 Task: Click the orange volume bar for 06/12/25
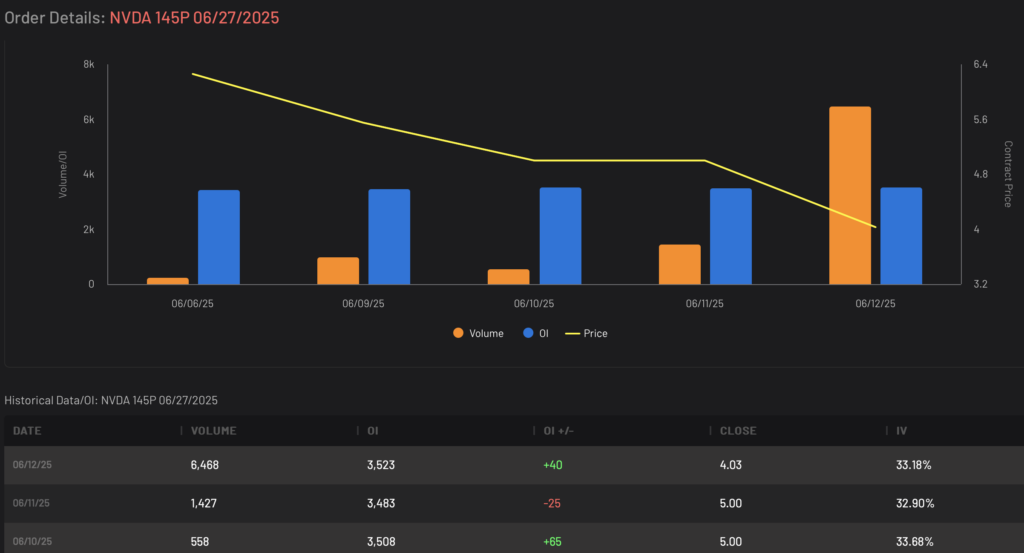point(850,195)
